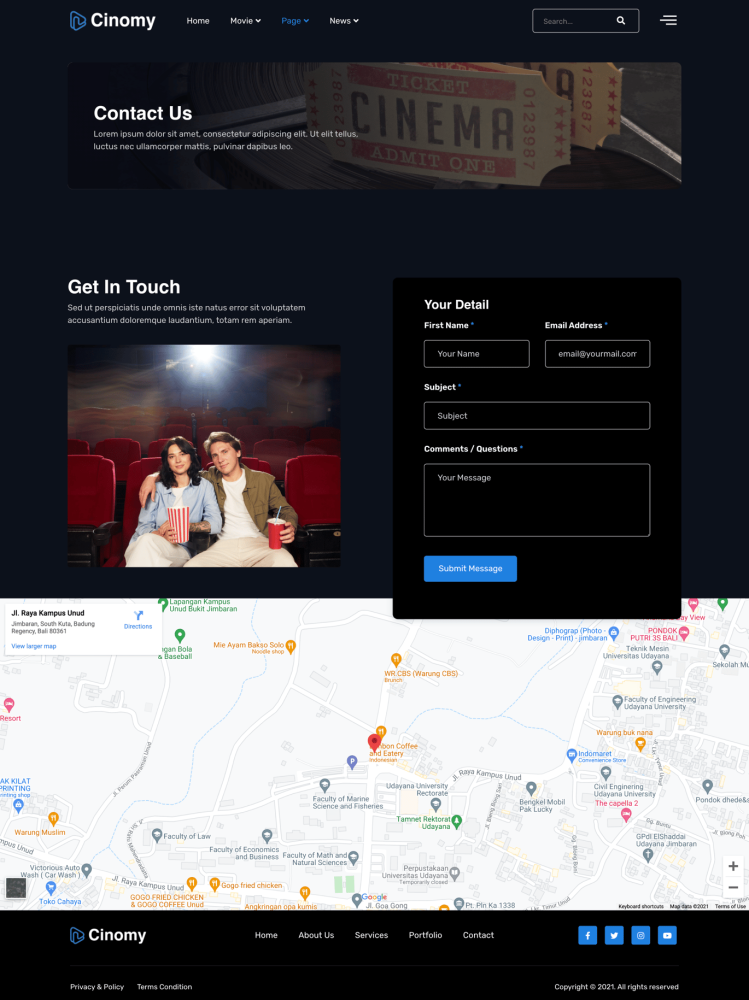This screenshot has width=749, height=1000.
Task: Expand the Page dropdown menu
Action: pos(295,21)
